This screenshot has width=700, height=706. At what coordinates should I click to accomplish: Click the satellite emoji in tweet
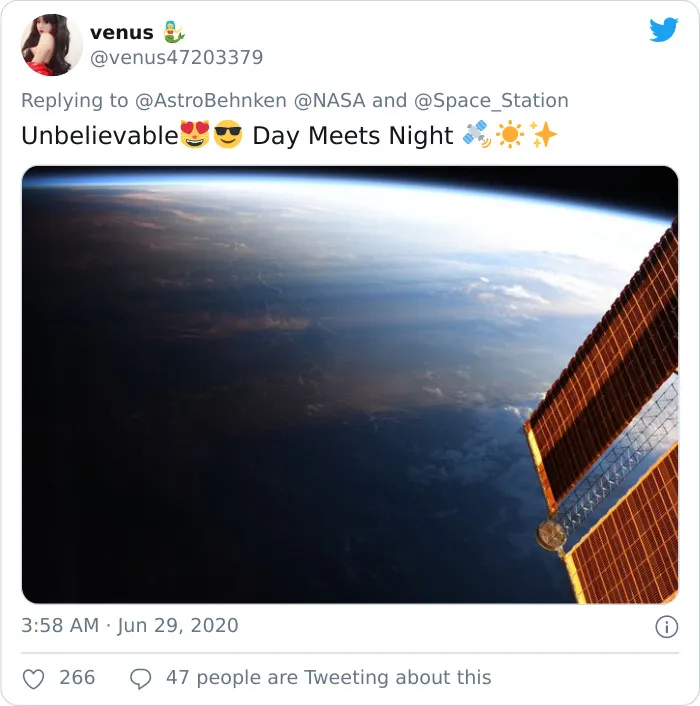(477, 134)
